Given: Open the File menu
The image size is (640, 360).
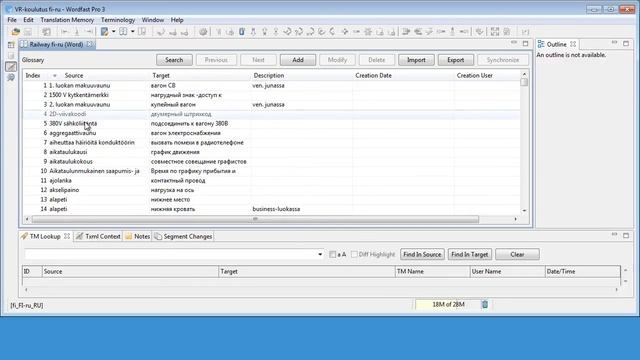Looking at the screenshot, I should pos(12,20).
